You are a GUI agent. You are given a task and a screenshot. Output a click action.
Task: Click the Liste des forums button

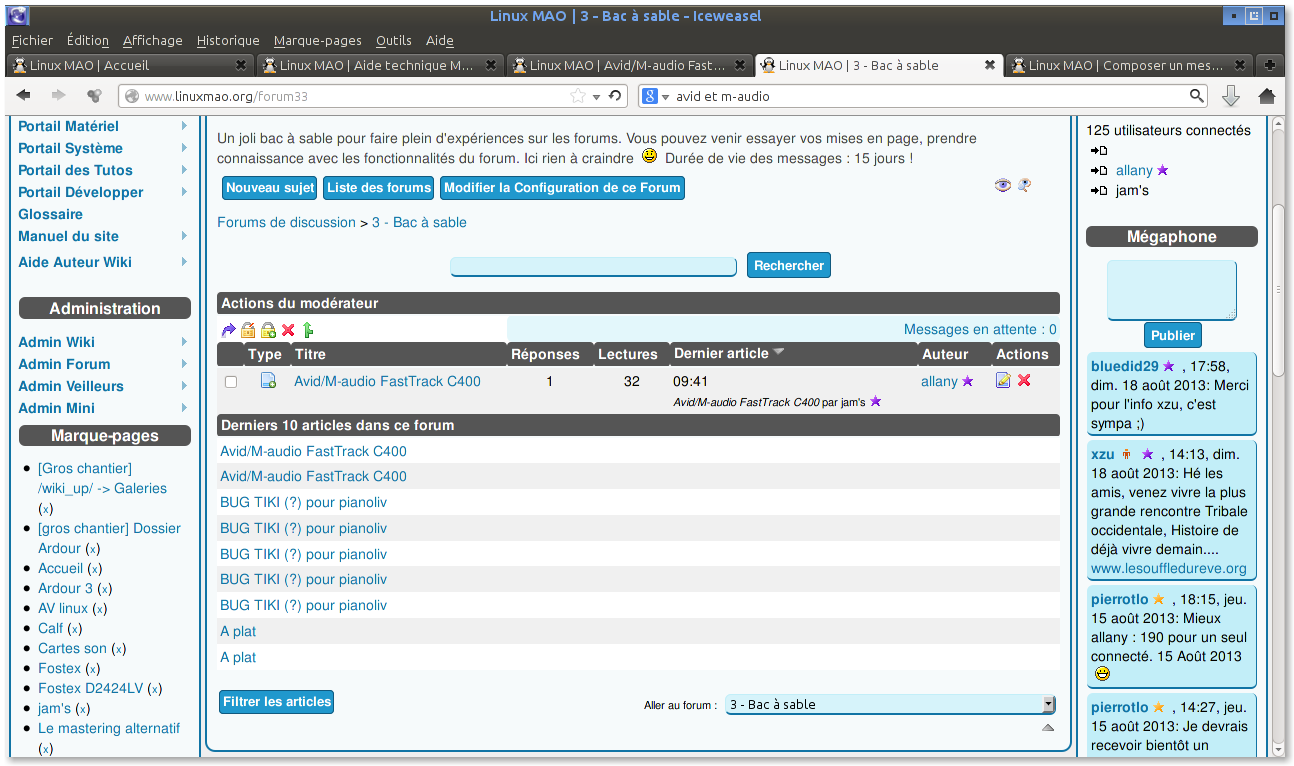pos(379,187)
